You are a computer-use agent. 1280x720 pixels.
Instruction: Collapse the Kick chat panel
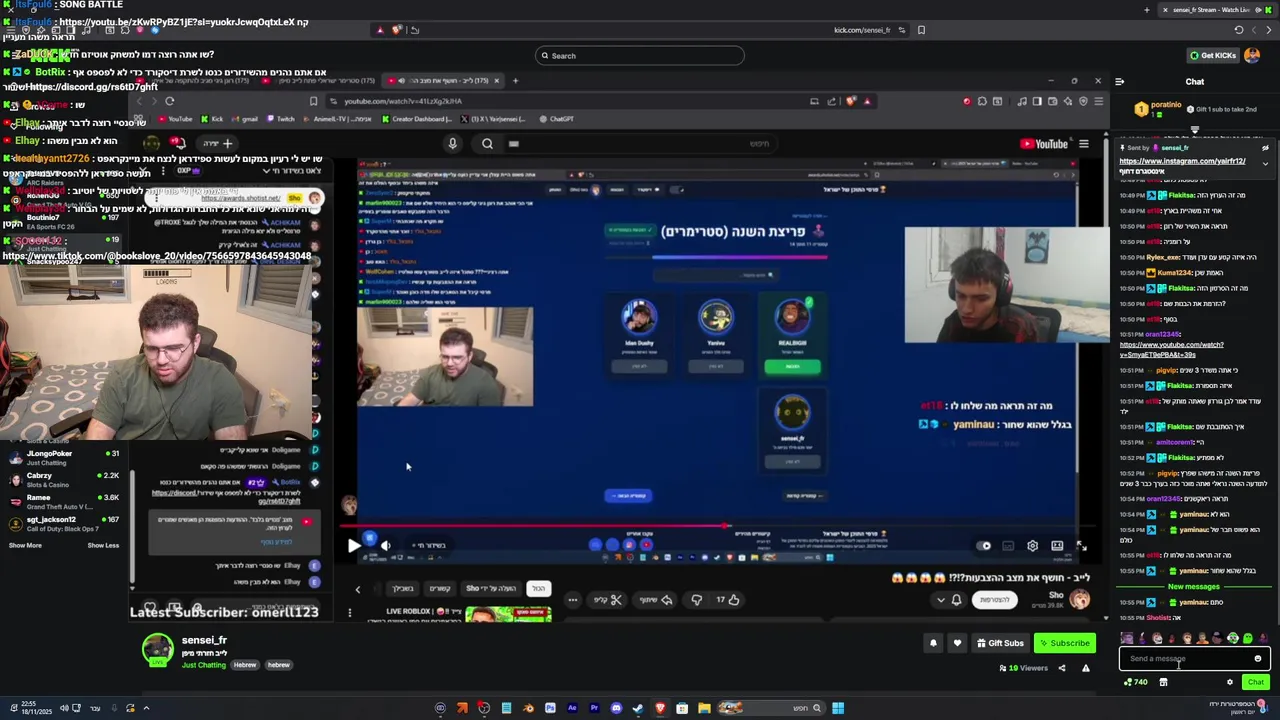(x=1120, y=82)
